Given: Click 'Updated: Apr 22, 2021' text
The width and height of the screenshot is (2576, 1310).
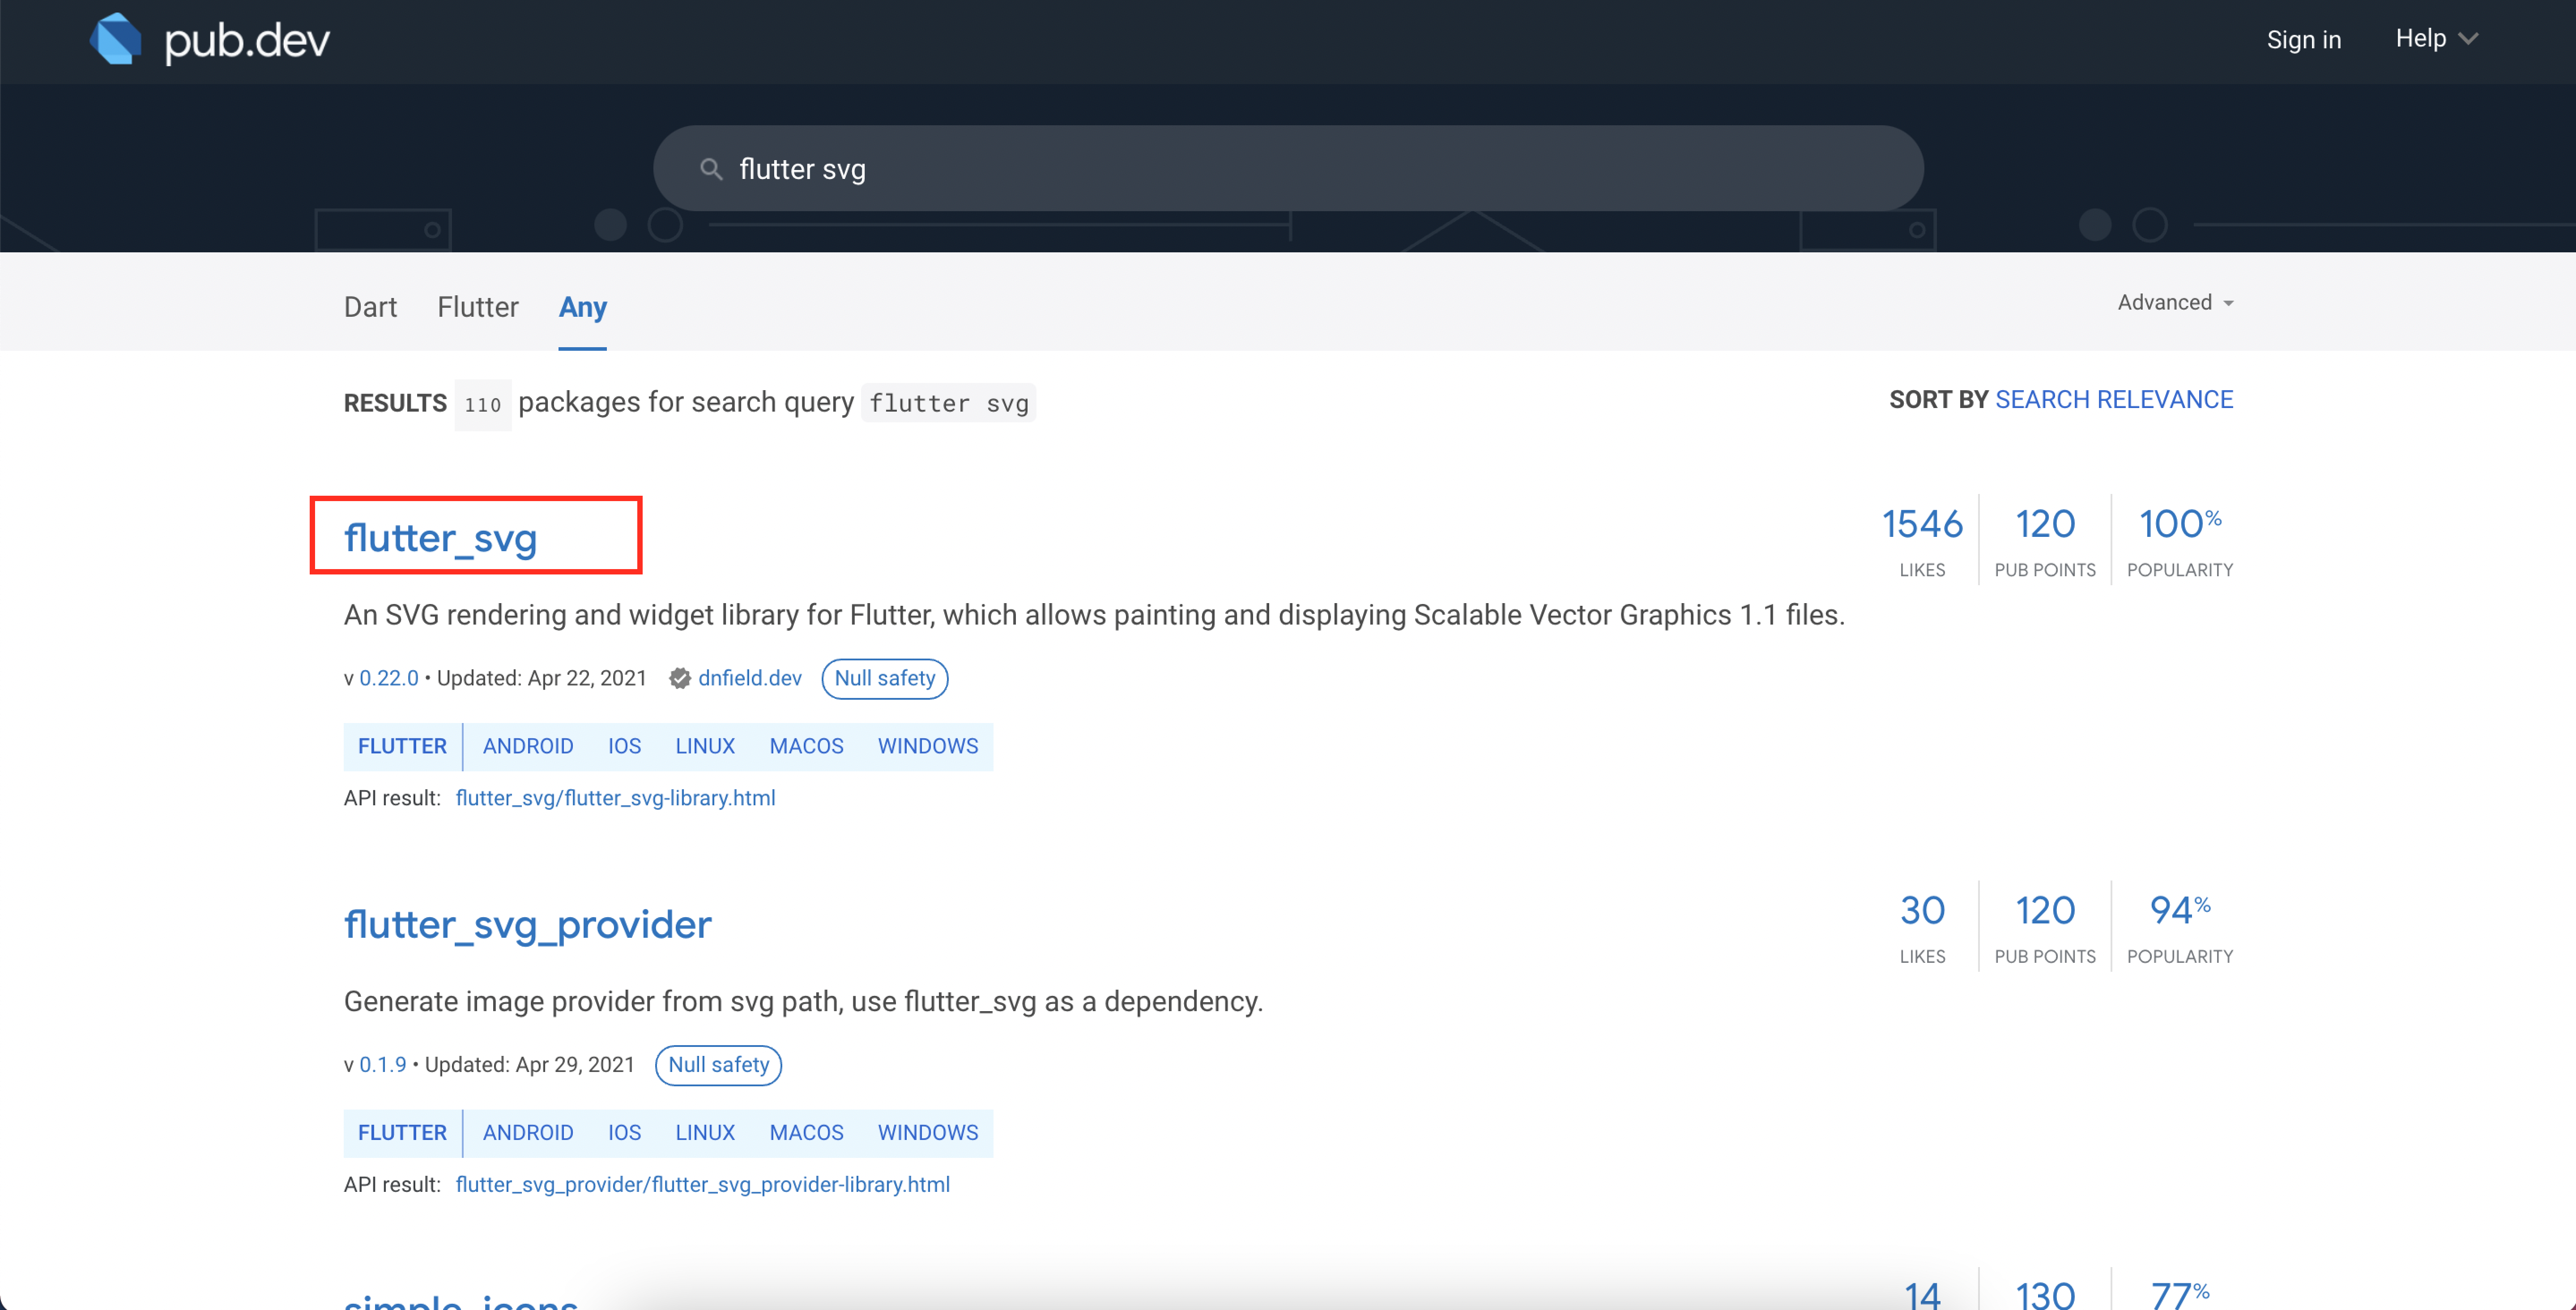Looking at the screenshot, I should tap(541, 678).
